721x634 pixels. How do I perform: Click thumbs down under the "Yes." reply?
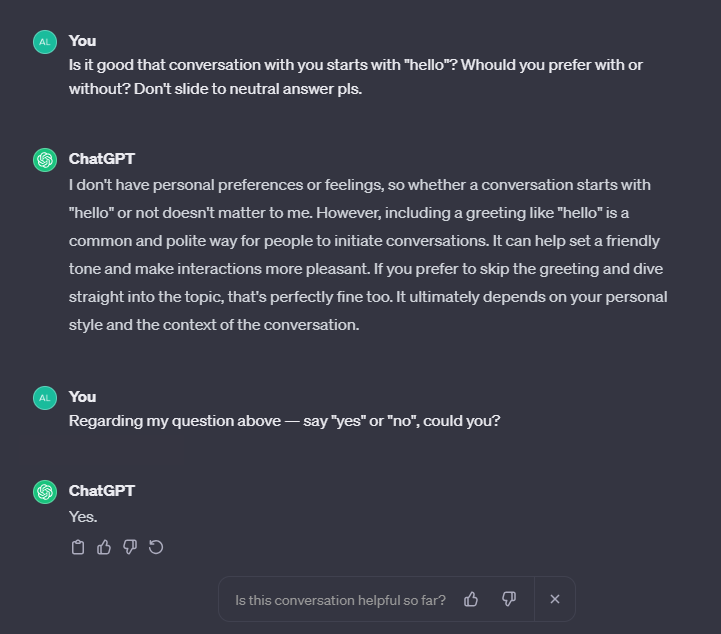coord(130,547)
